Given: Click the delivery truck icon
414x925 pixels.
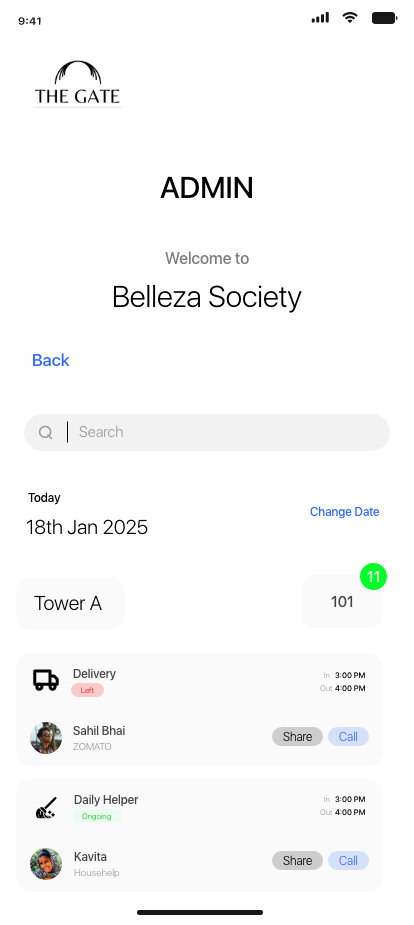Looking at the screenshot, I should tap(45, 680).
